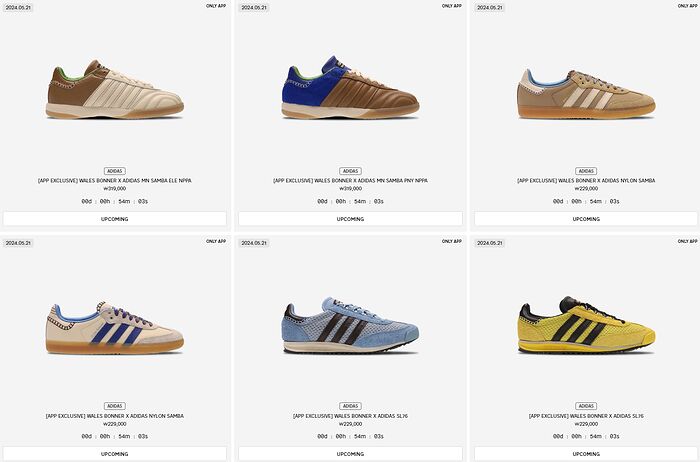Screen dimensions: 700x462
Task: Click the countdown timer under the tan Nylon Samba
Action: pos(586,201)
